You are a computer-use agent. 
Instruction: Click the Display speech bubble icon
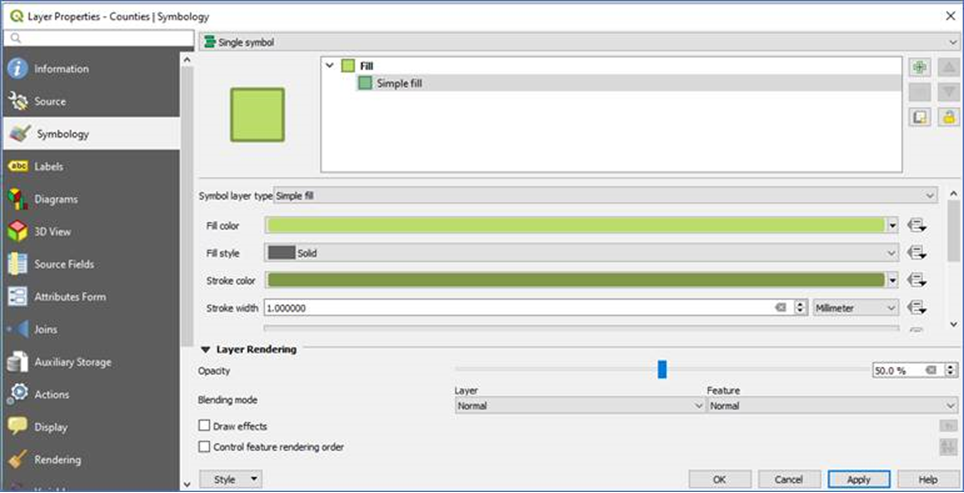[18, 427]
